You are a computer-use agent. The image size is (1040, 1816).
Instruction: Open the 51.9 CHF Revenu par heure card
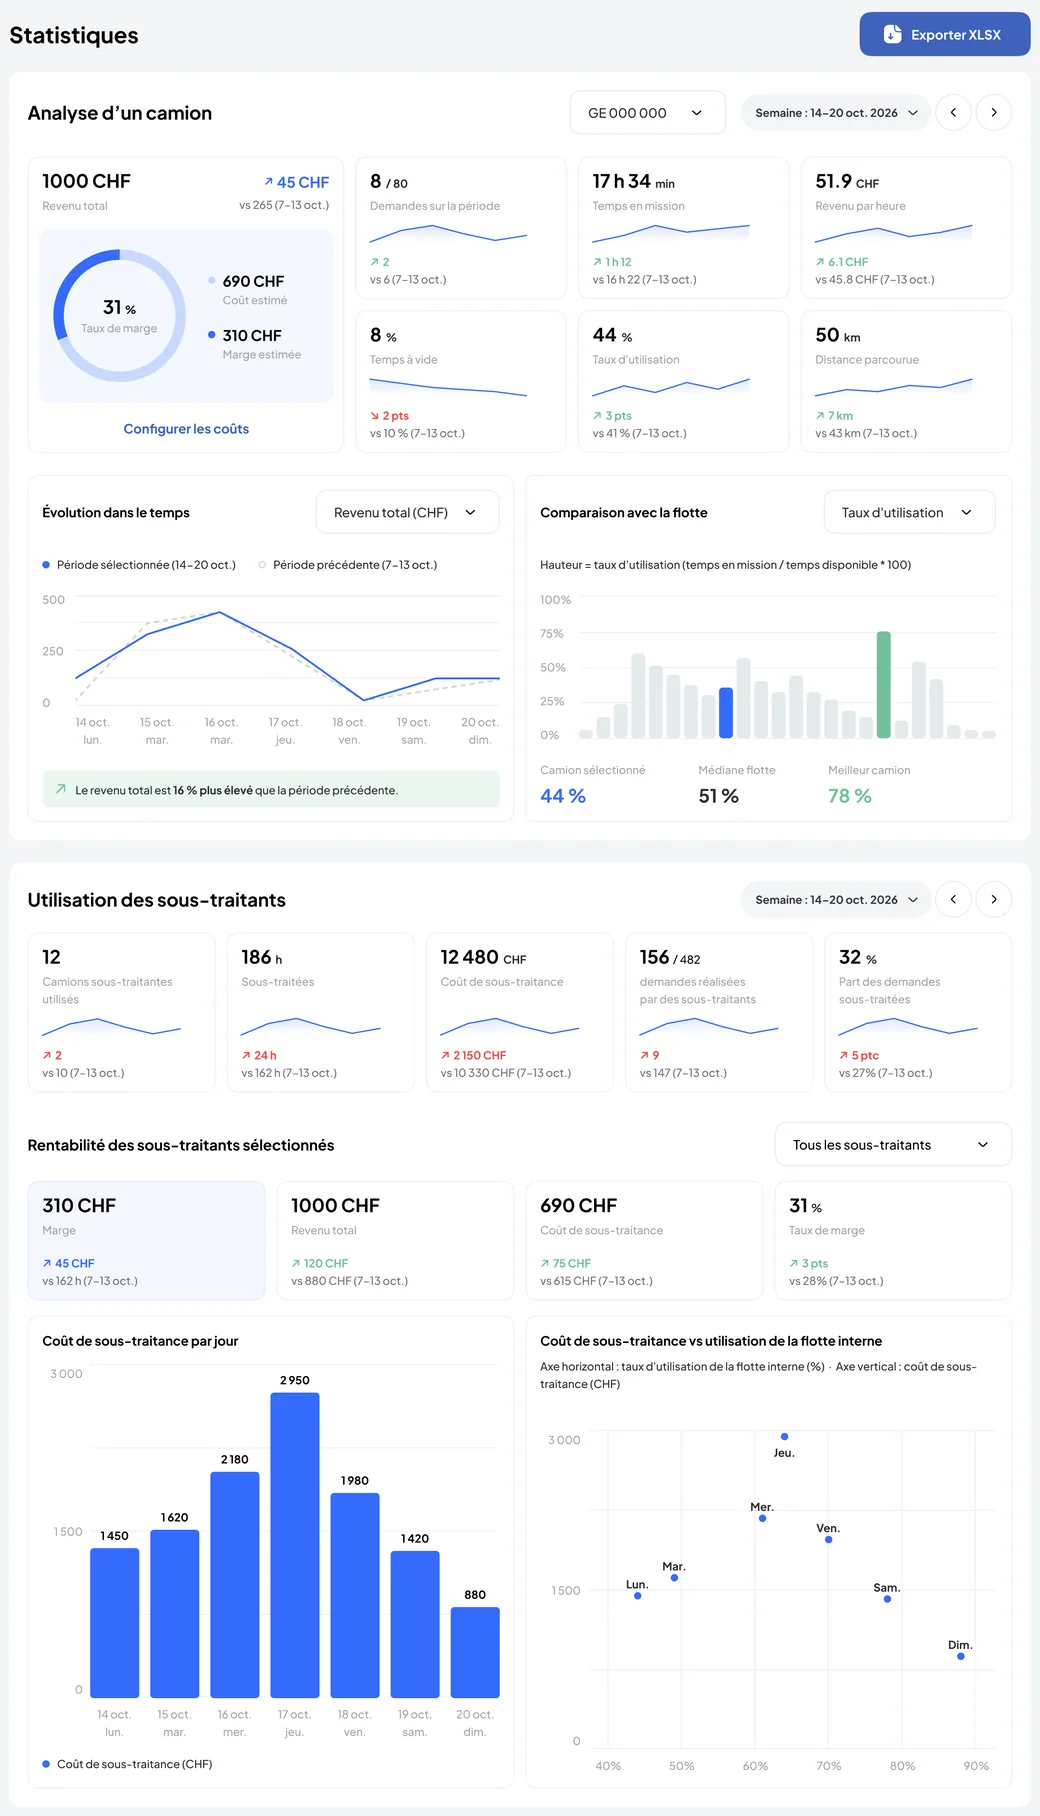[906, 228]
